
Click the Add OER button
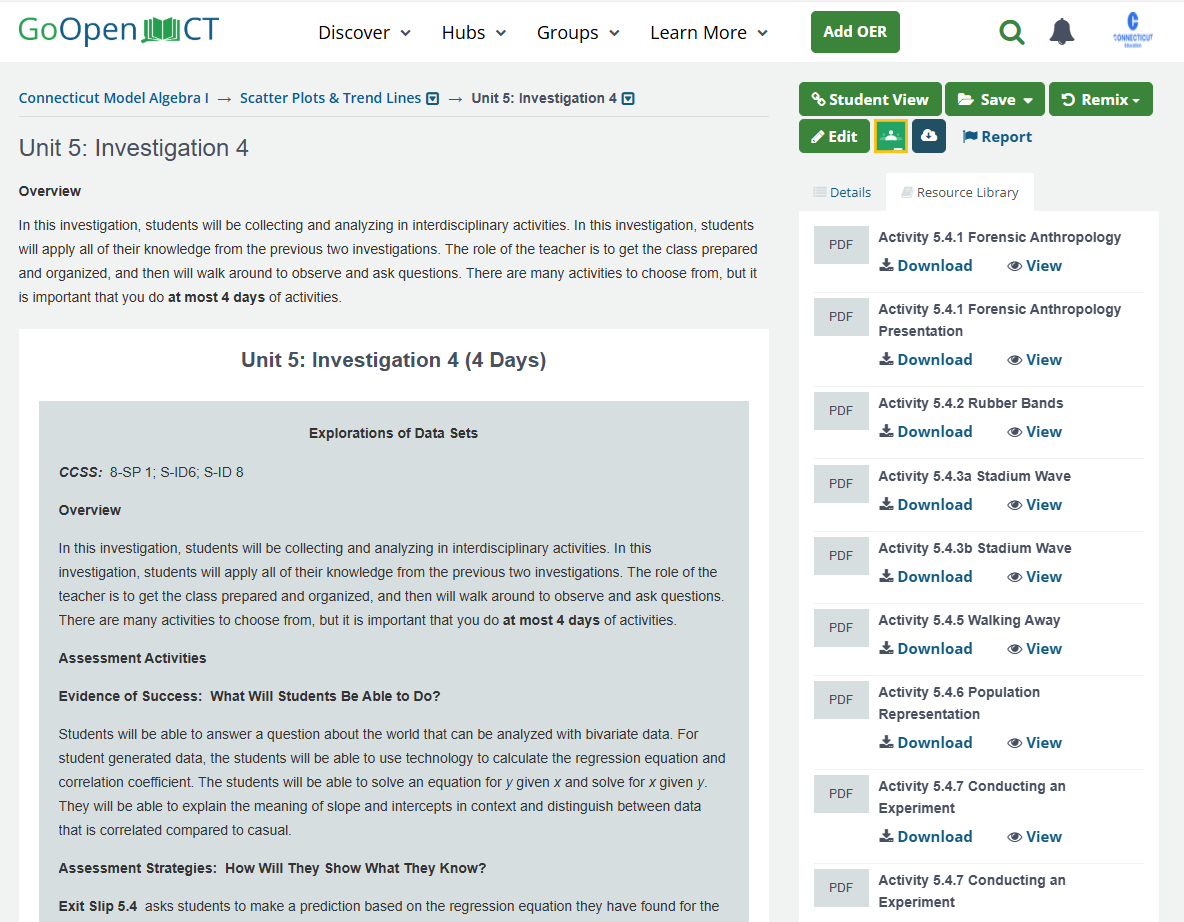point(855,32)
